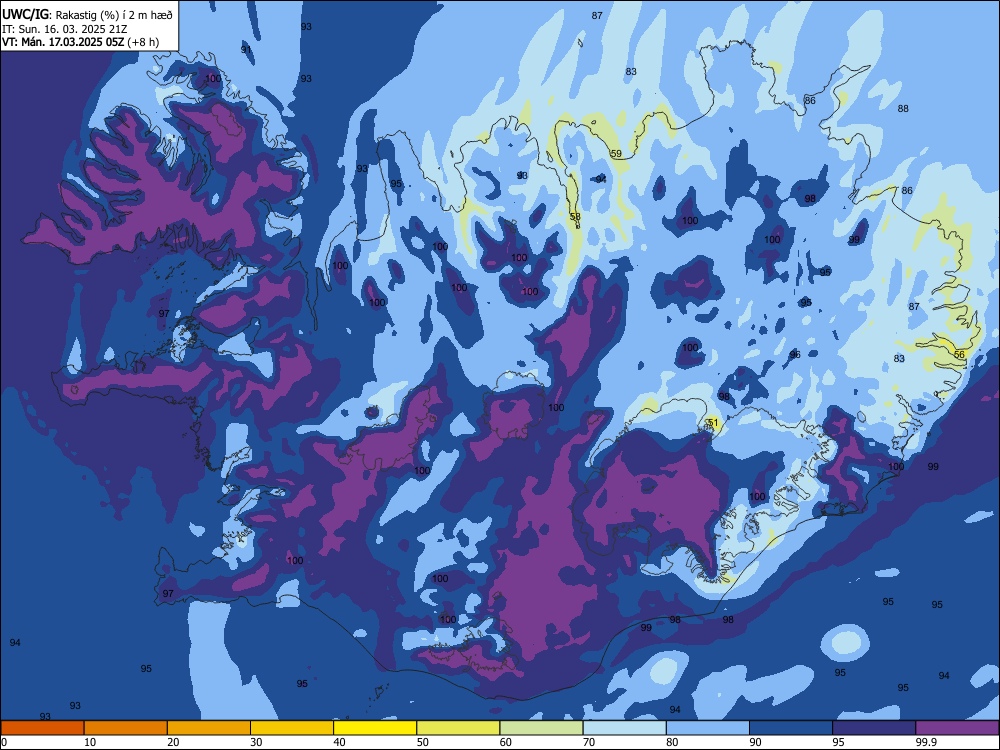Click the pale green 60–70 legend swatch

[541, 728]
